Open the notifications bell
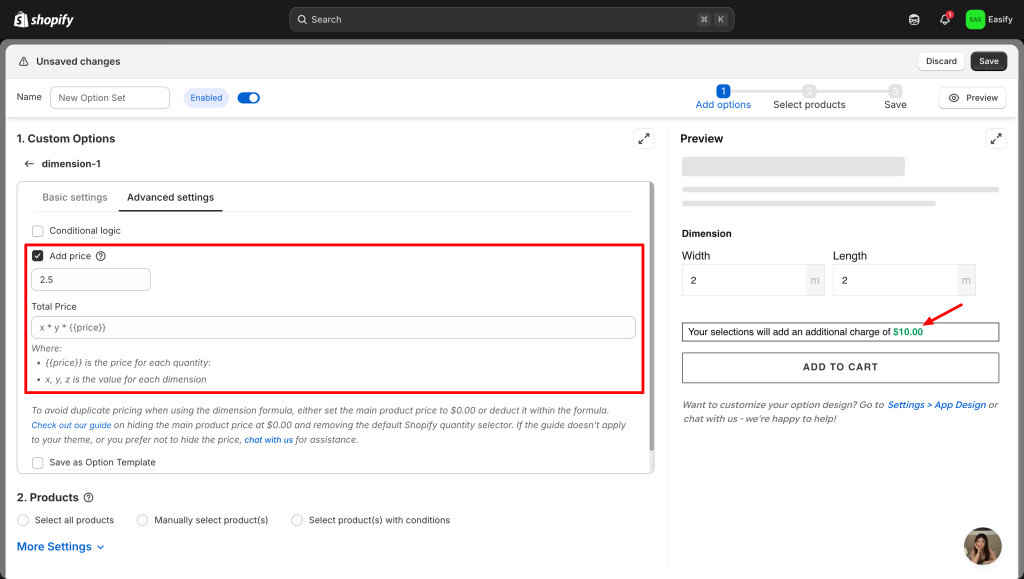The image size is (1024, 579). (944, 19)
